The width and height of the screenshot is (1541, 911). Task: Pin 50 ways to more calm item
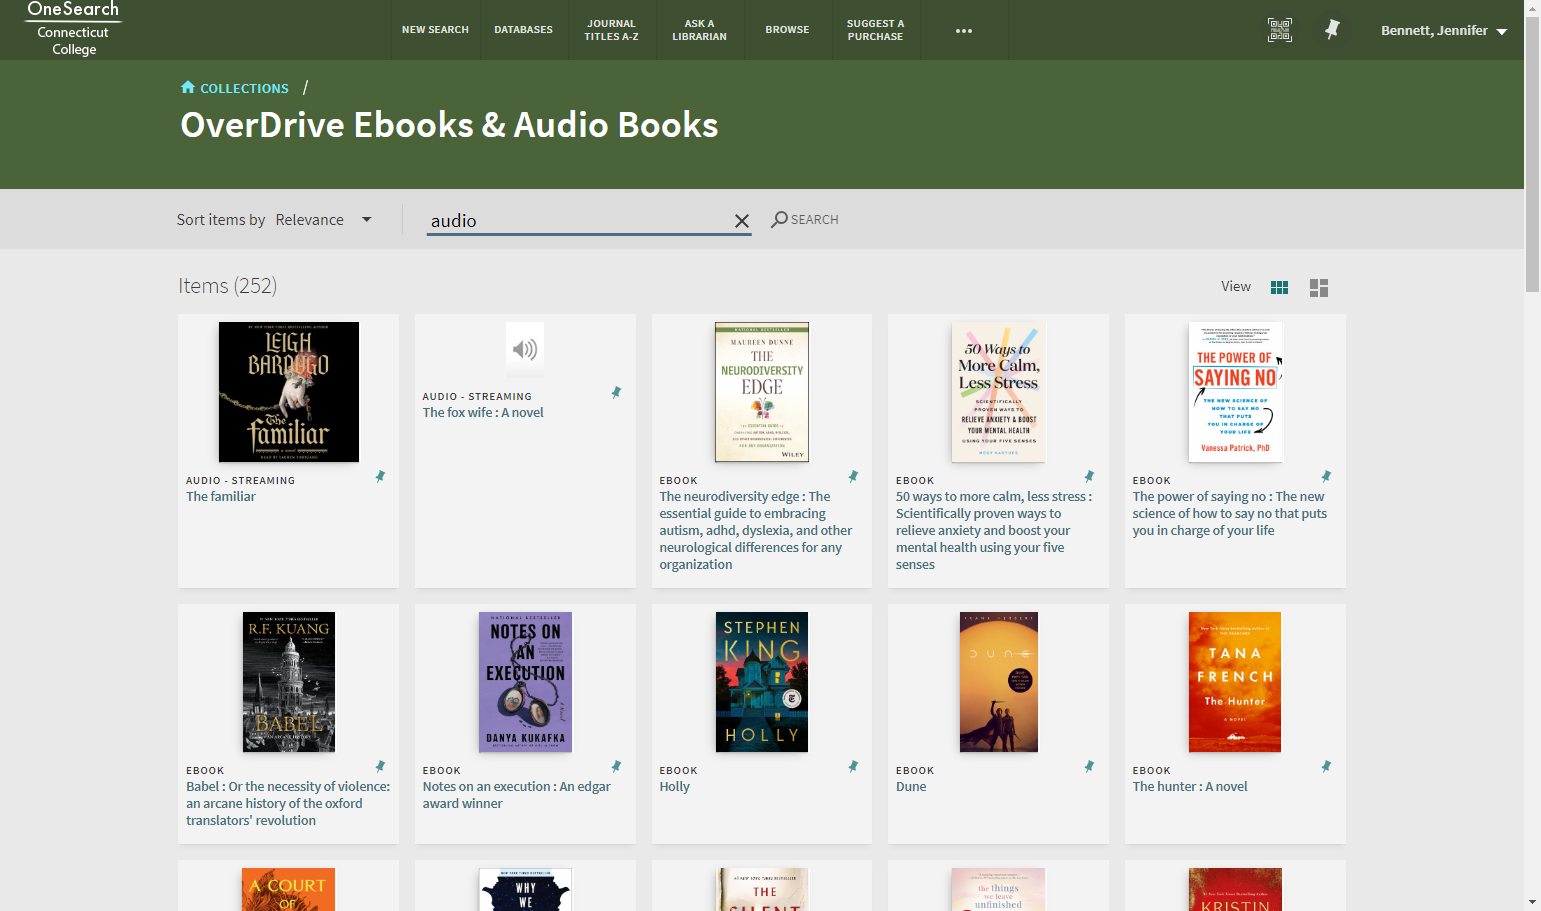point(1089,477)
